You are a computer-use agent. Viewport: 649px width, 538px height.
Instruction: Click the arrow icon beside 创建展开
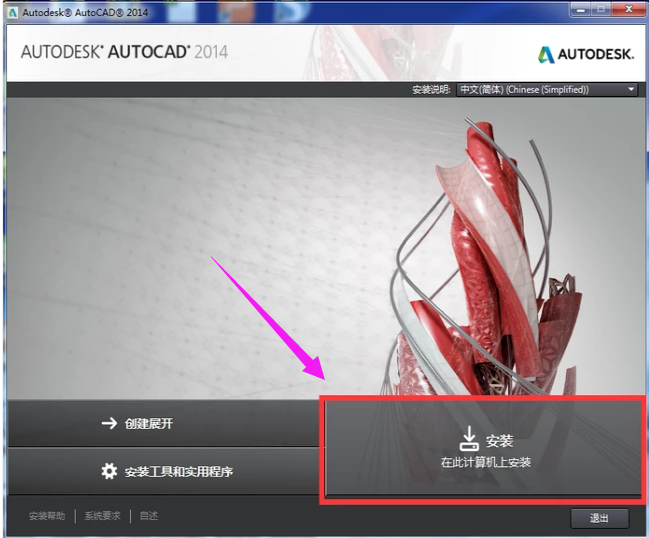click(x=110, y=423)
